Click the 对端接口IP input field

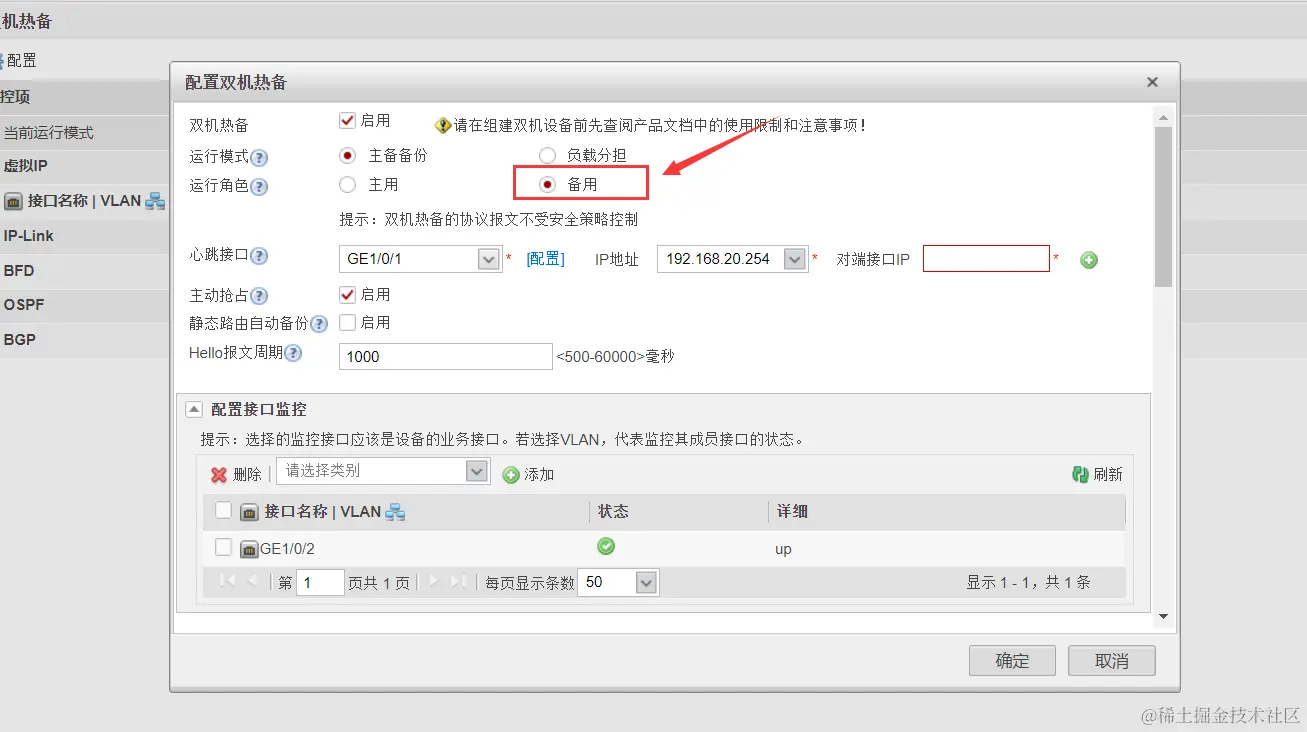click(986, 259)
